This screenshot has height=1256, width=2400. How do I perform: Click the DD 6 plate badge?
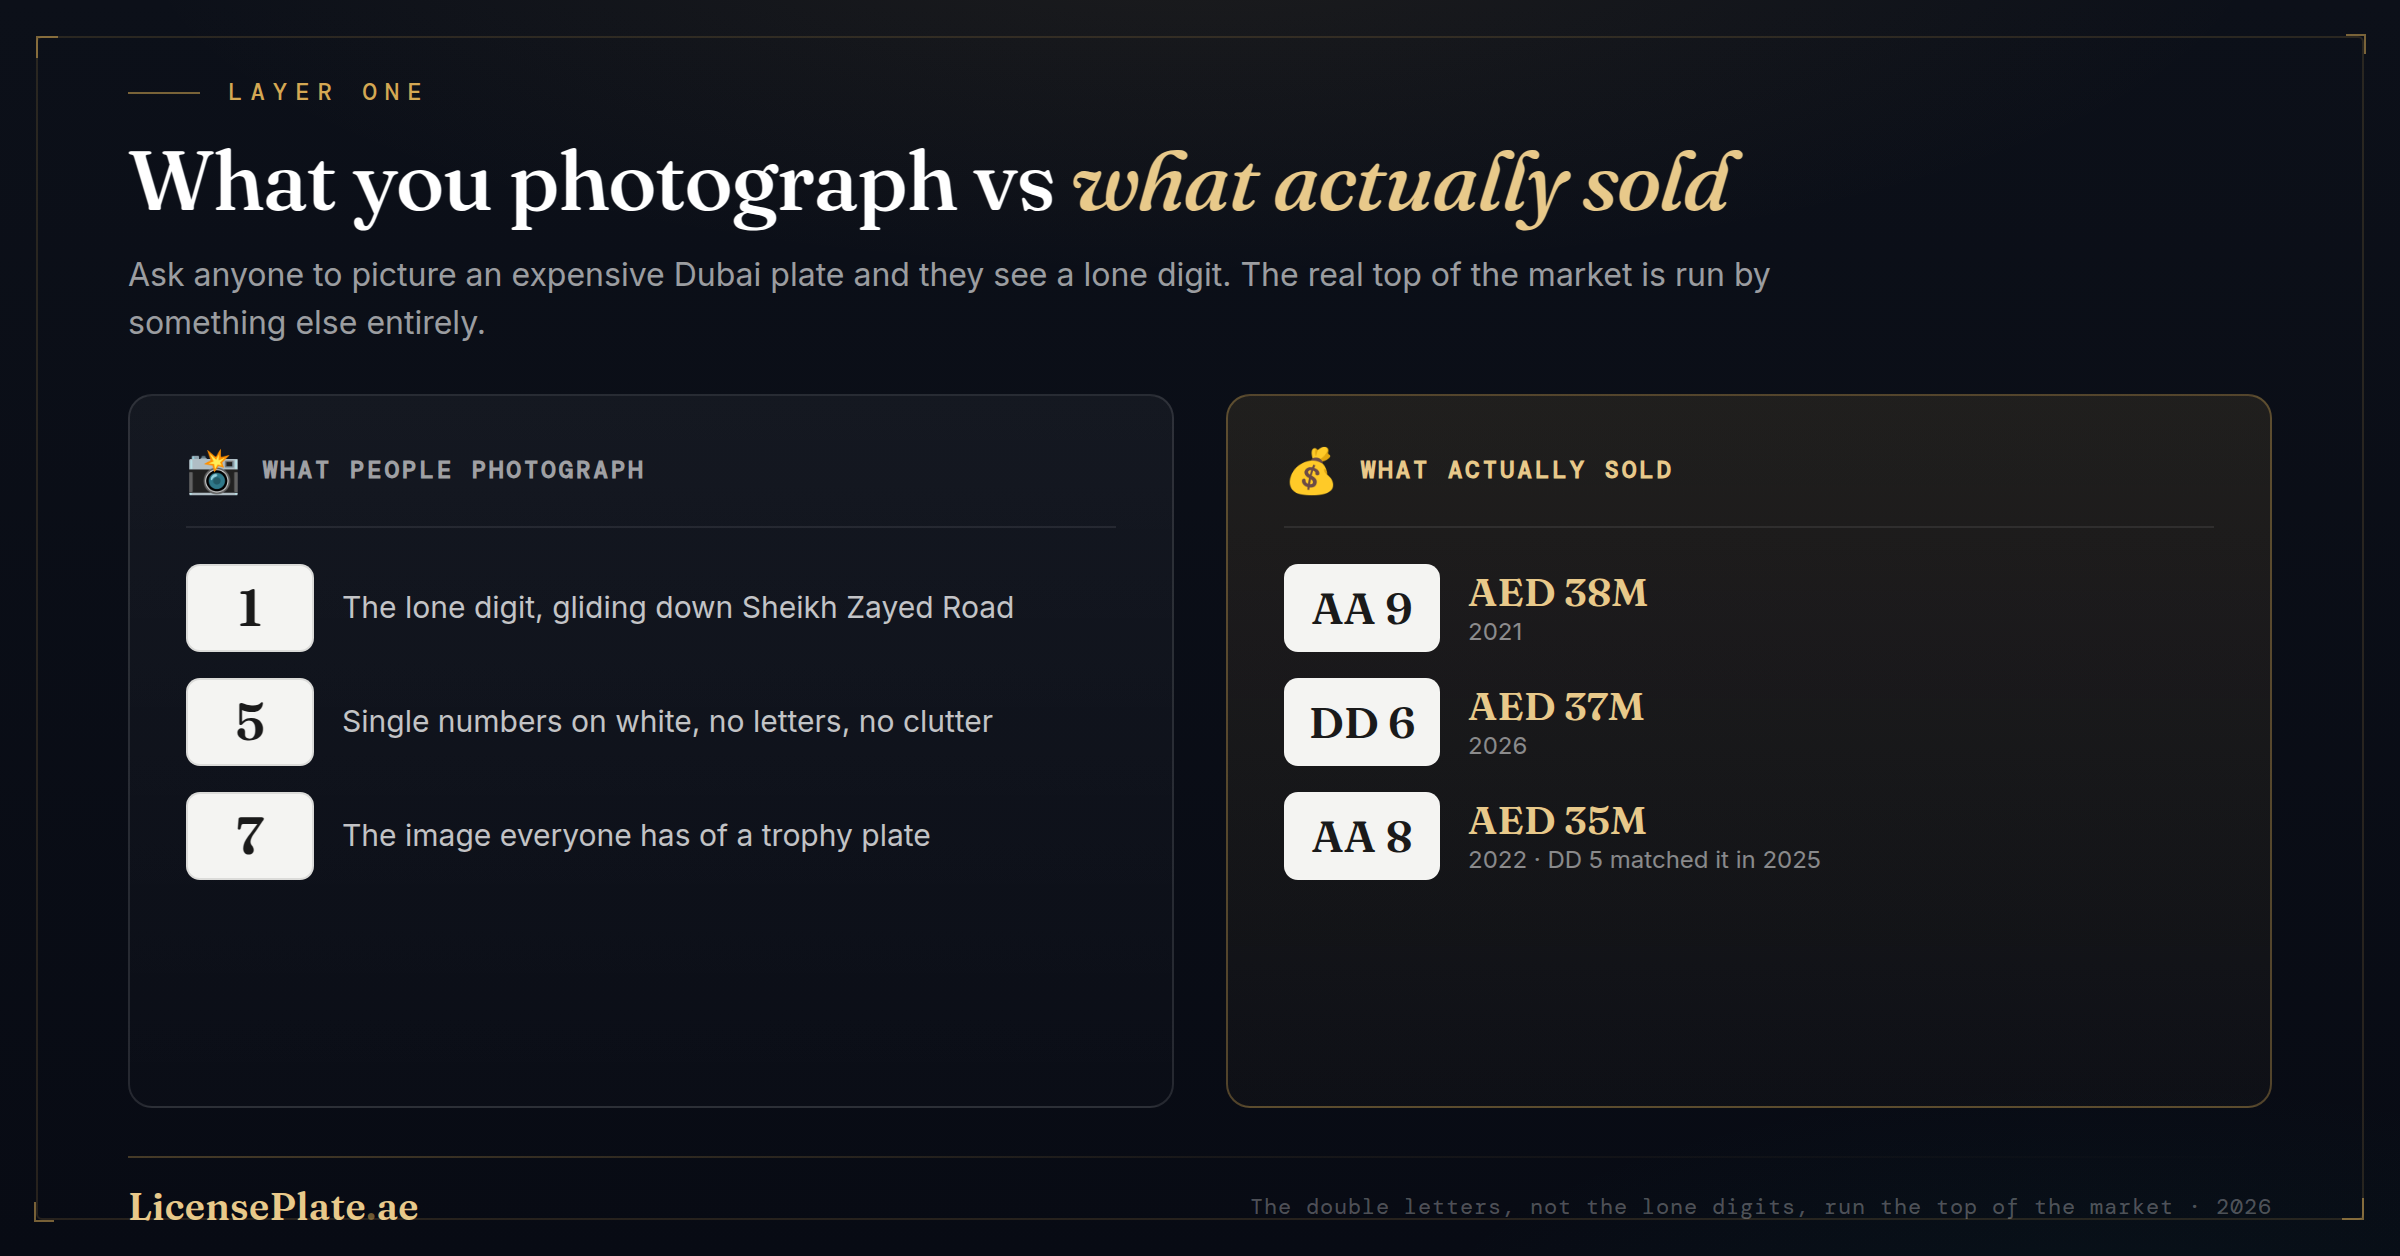tap(1362, 722)
